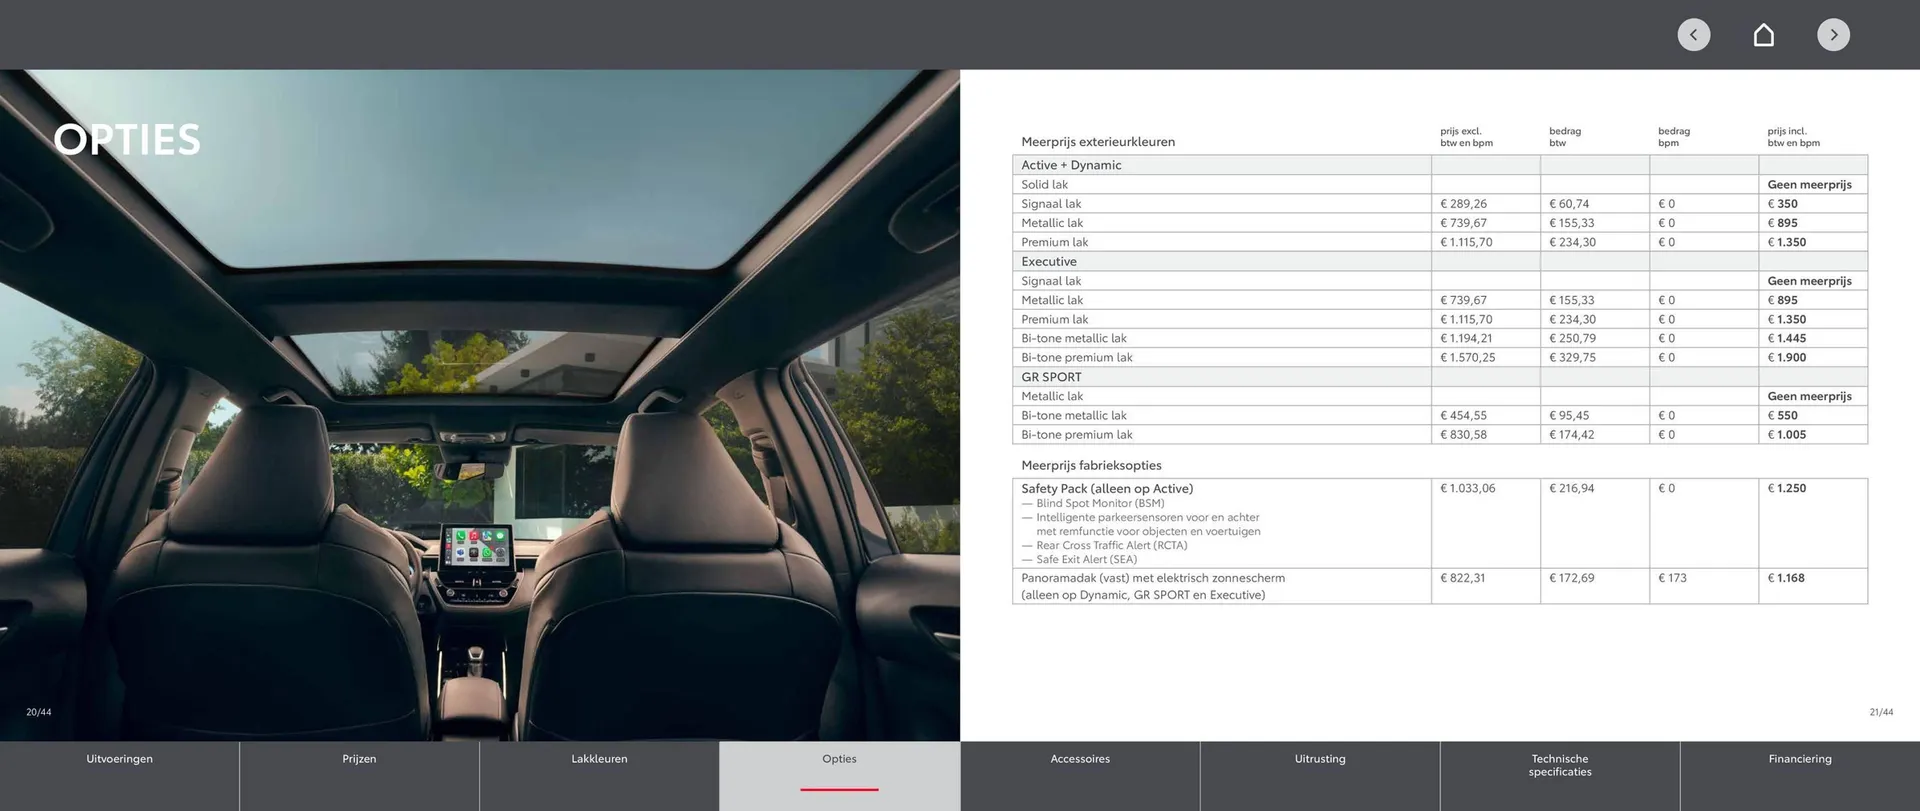Click btw amount '€ 250,79'
The image size is (1920, 811).
pyautogui.click(x=1572, y=339)
